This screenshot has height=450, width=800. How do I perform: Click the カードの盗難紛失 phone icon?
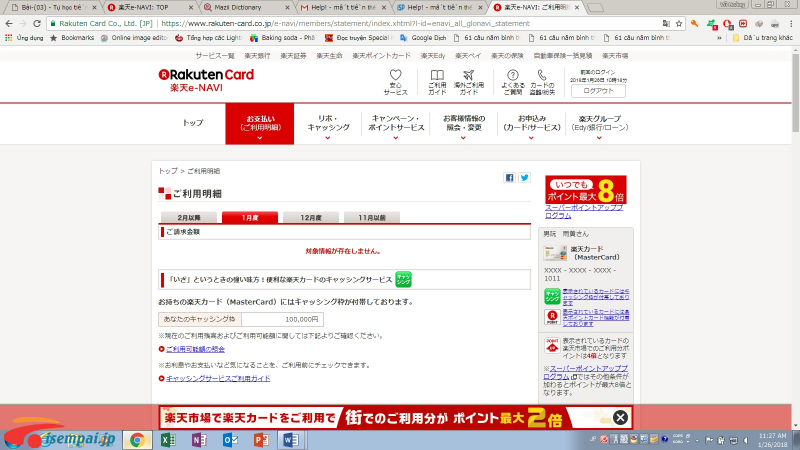[542, 75]
